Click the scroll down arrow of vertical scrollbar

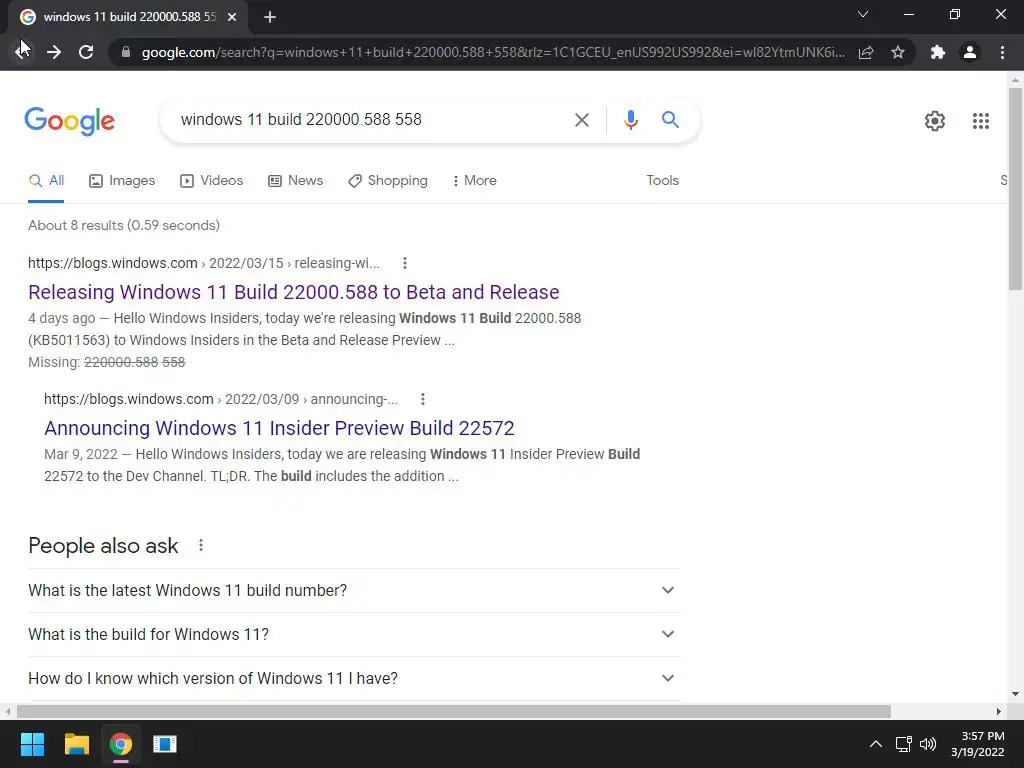click(x=1015, y=694)
